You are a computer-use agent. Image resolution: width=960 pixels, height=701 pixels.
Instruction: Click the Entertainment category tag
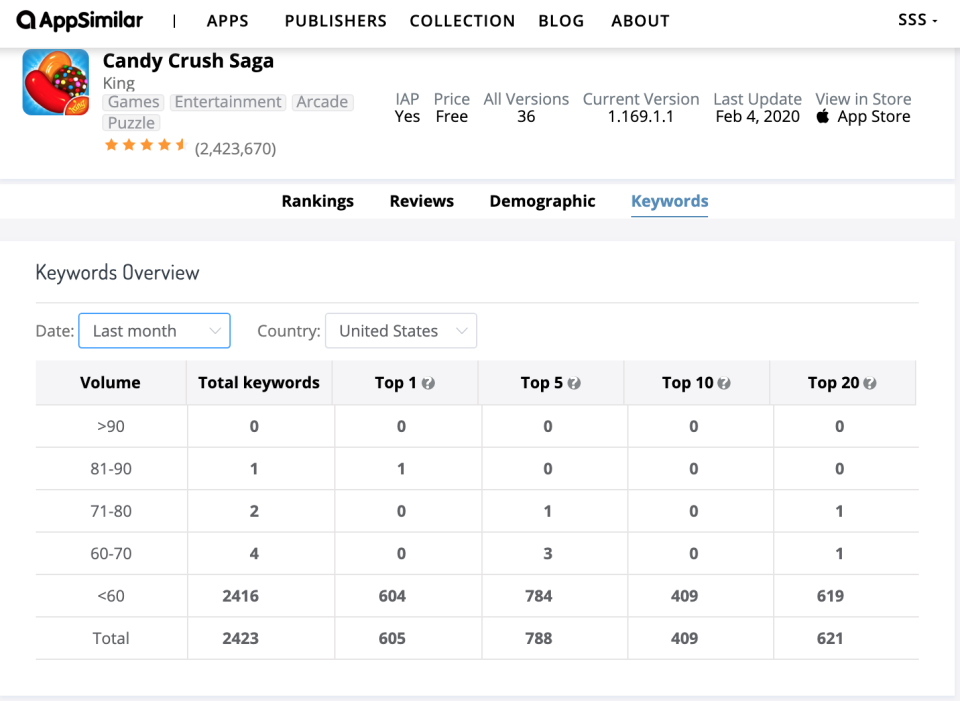coord(228,102)
